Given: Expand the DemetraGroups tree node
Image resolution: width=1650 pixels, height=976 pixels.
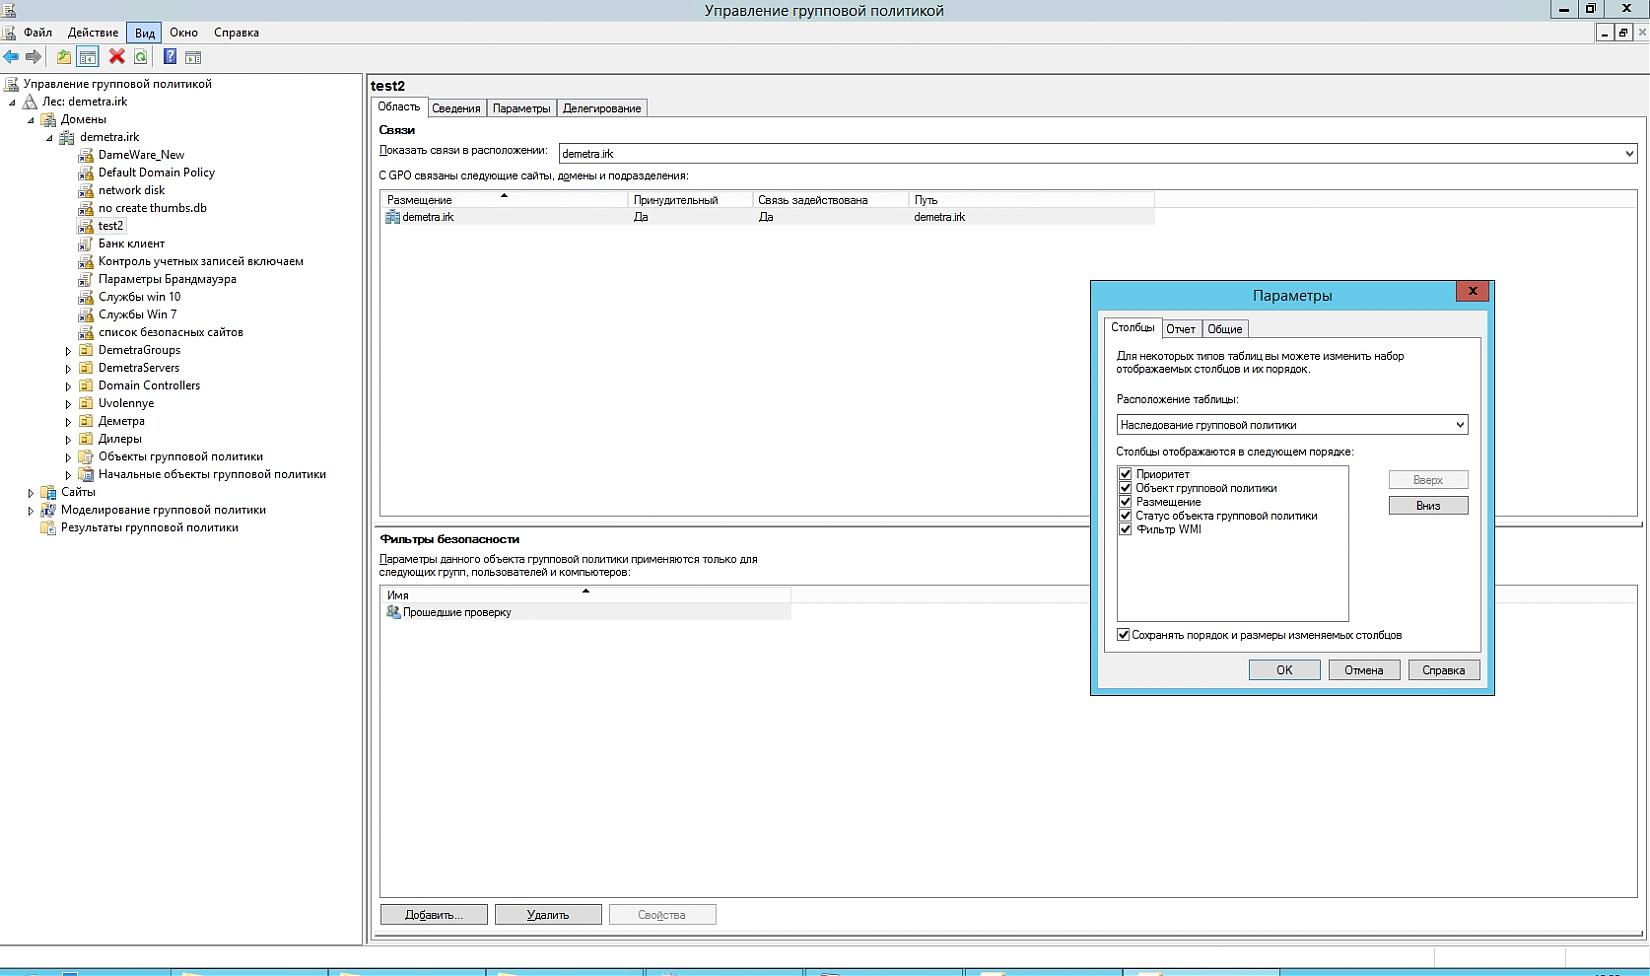Looking at the screenshot, I should point(68,351).
